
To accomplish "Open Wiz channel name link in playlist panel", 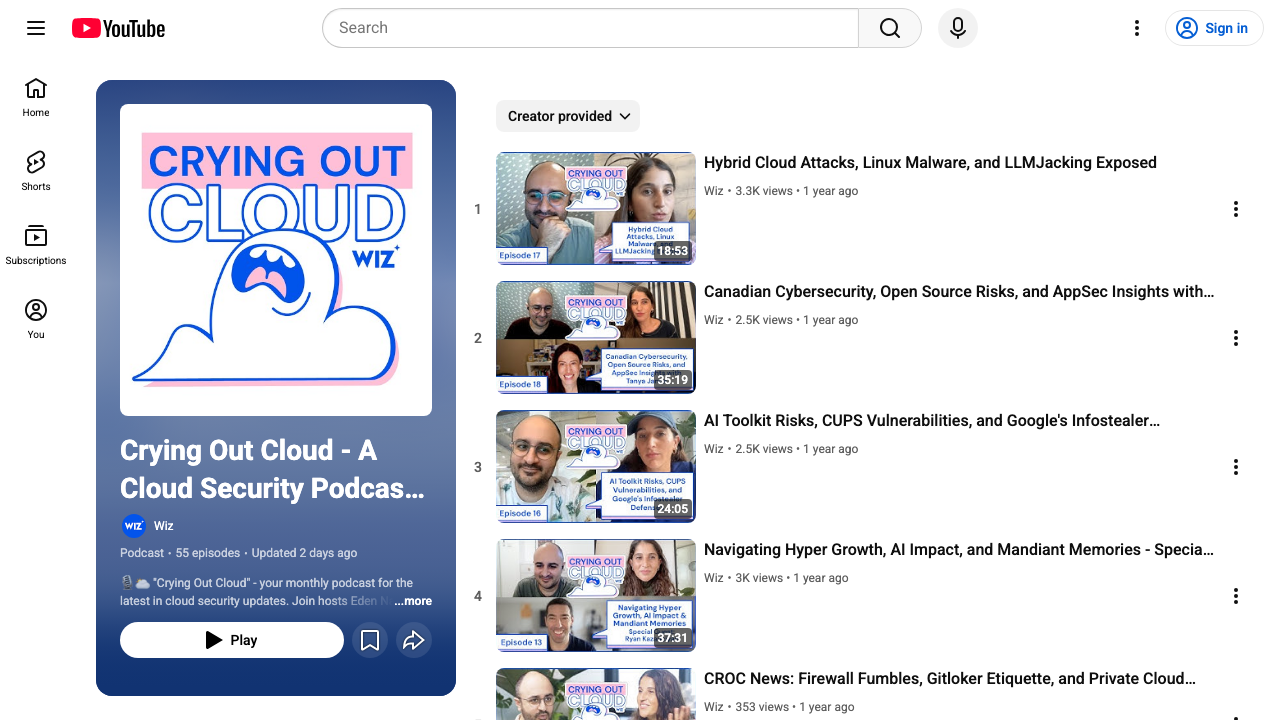I will [x=164, y=526].
